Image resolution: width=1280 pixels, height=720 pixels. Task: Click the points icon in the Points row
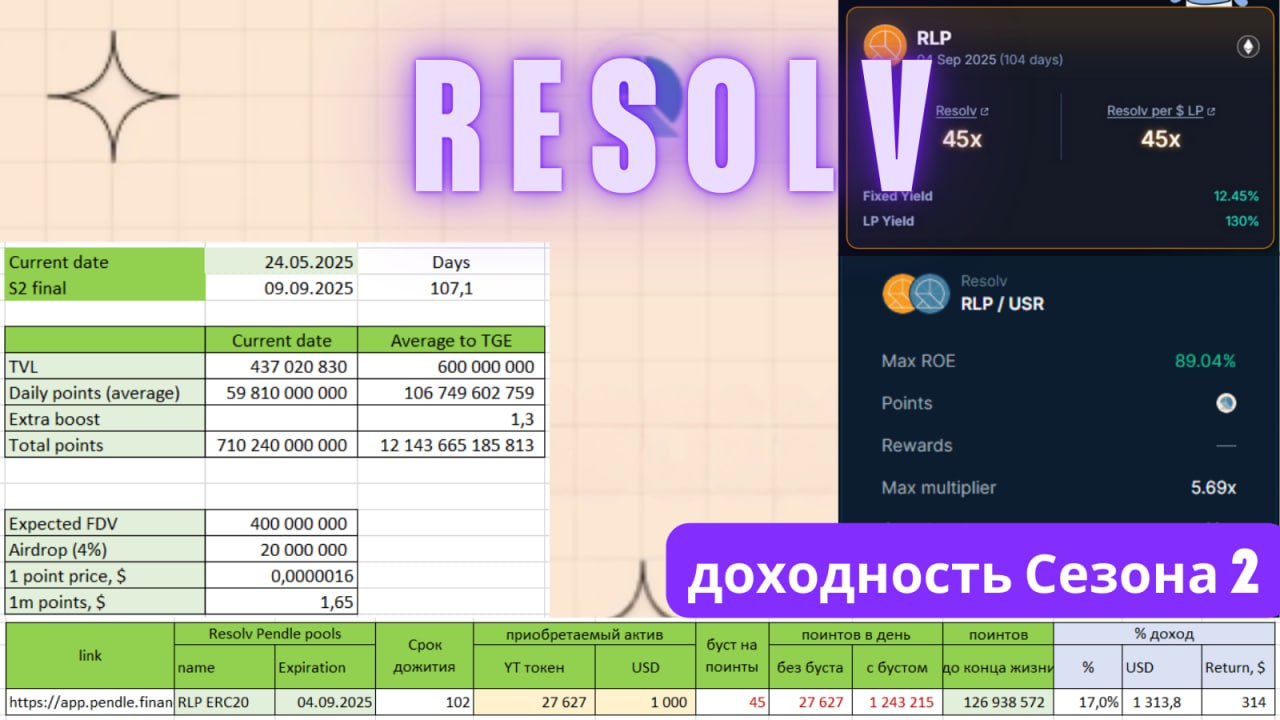[1226, 403]
